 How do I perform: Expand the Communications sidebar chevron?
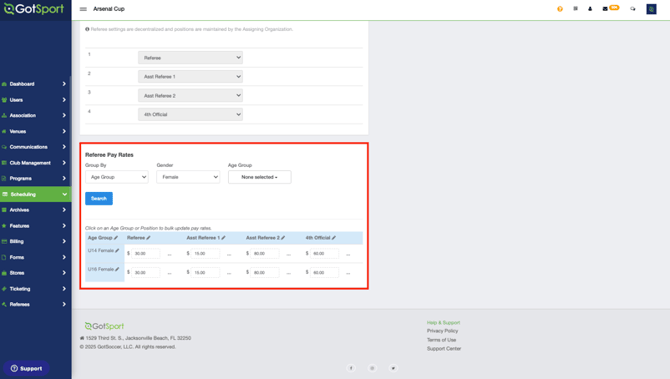64,147
